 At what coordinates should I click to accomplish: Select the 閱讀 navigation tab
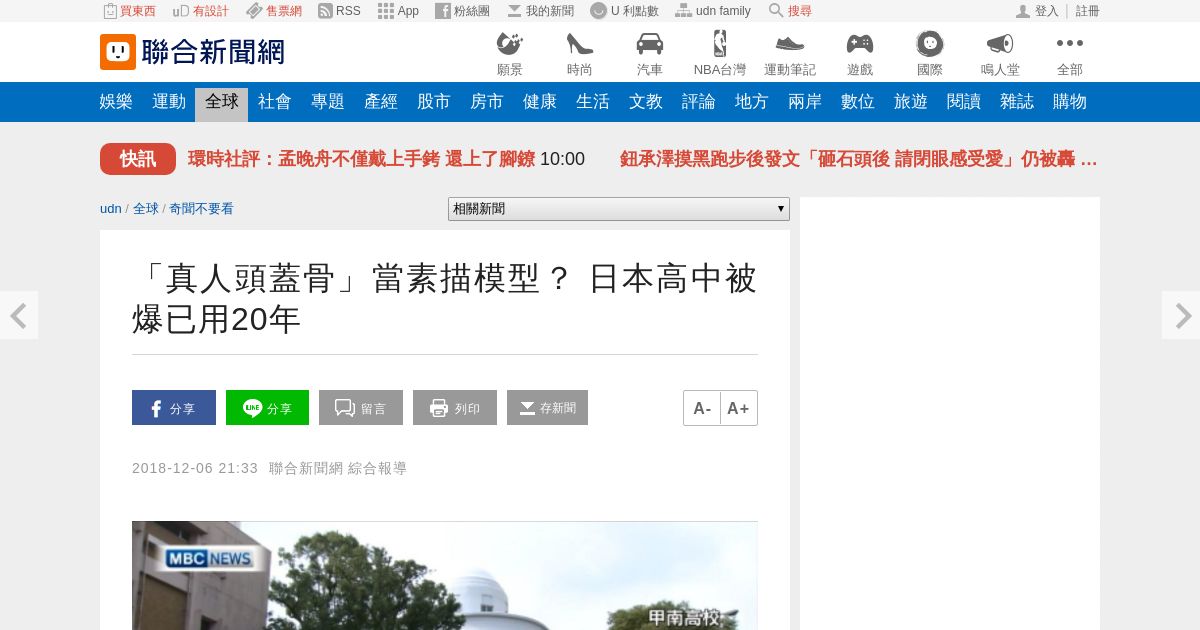[x=964, y=102]
